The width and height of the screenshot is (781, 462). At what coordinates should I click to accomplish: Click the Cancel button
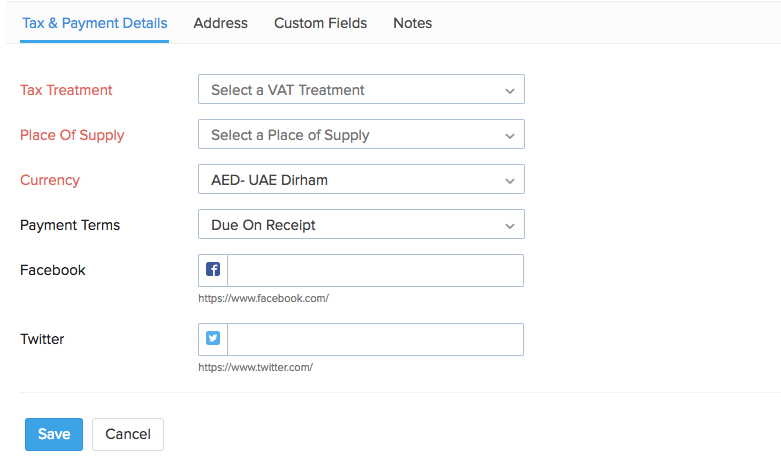tap(128, 434)
